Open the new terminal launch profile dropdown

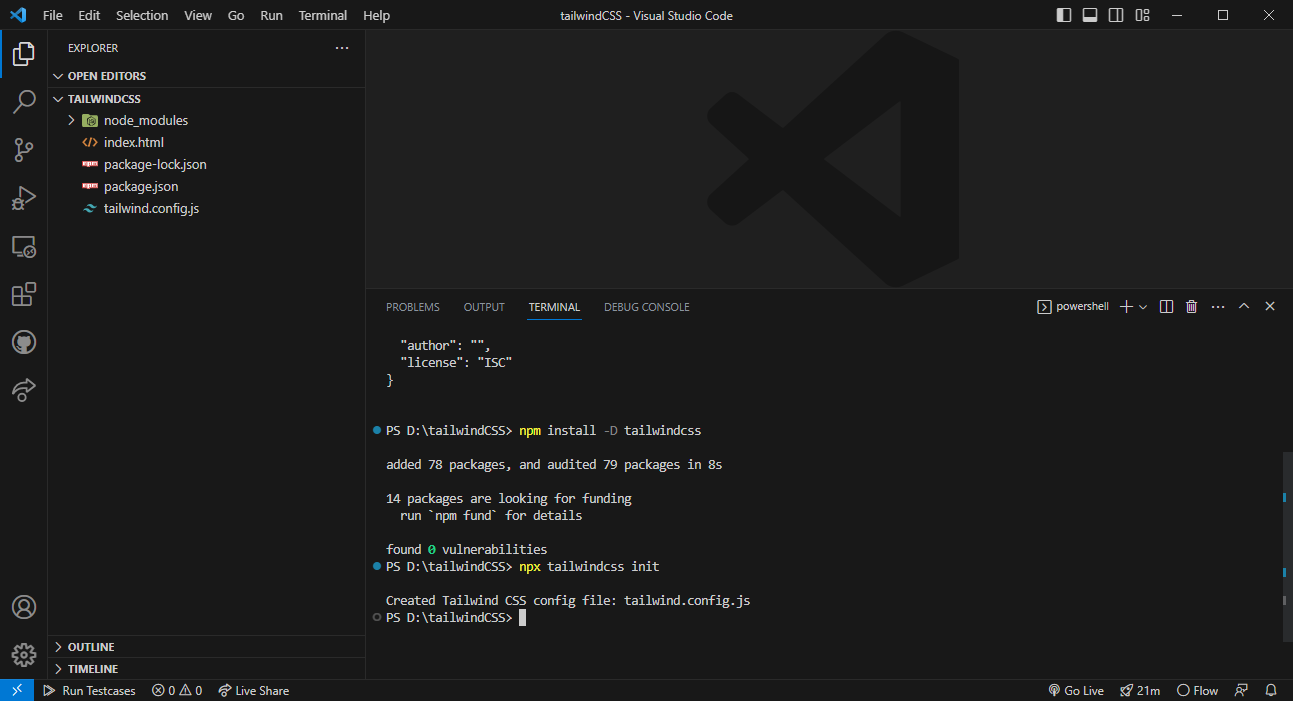coord(1143,307)
